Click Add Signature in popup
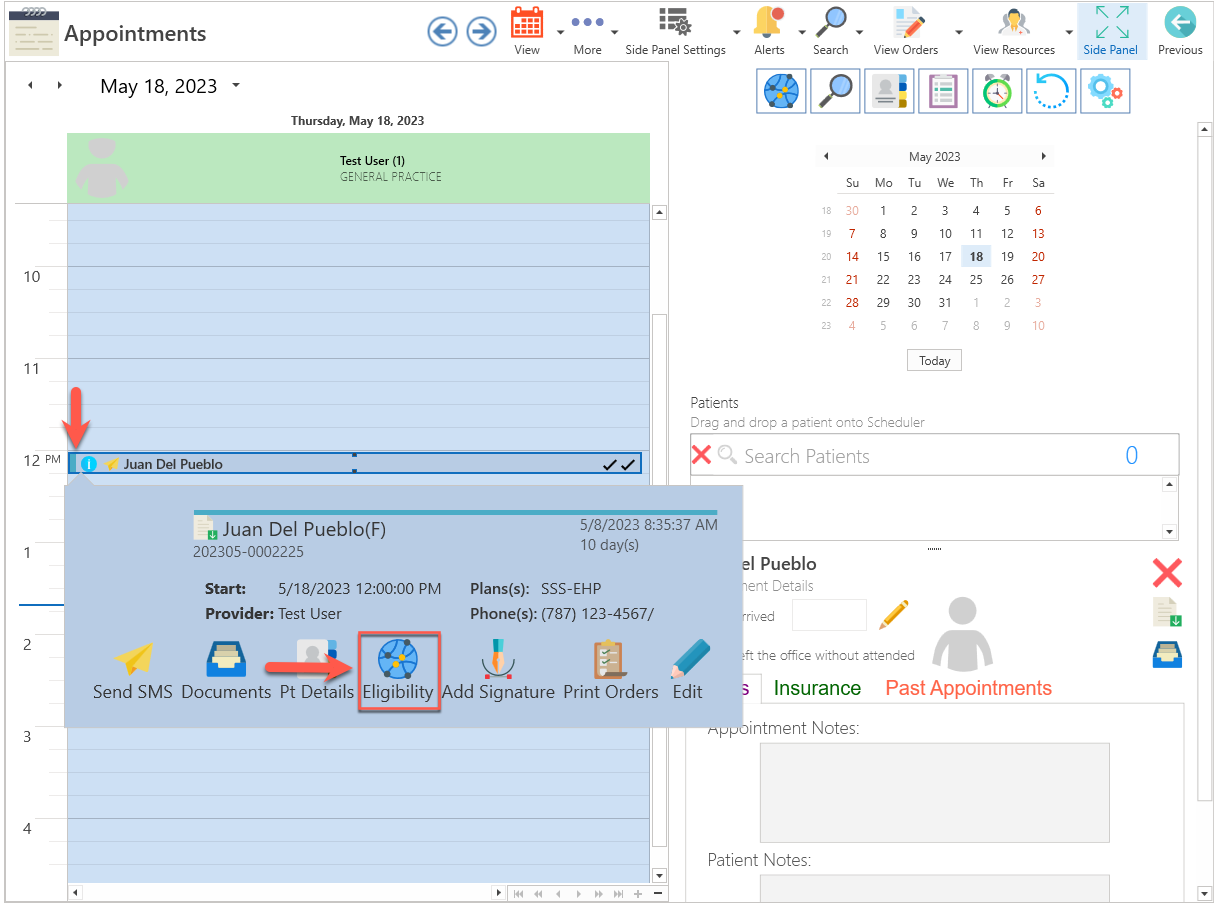This screenshot has height=907, width=1218. click(x=498, y=671)
